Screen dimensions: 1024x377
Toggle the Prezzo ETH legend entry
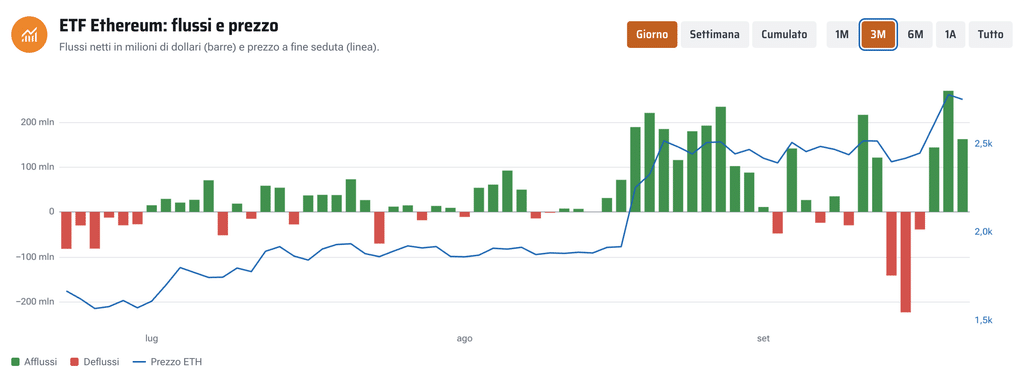(x=167, y=362)
